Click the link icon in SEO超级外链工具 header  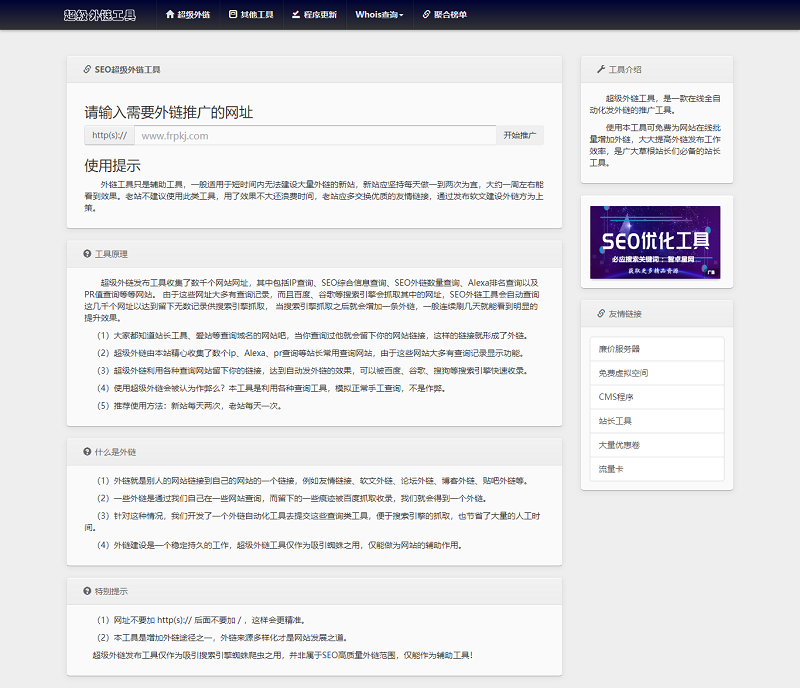pos(87,69)
